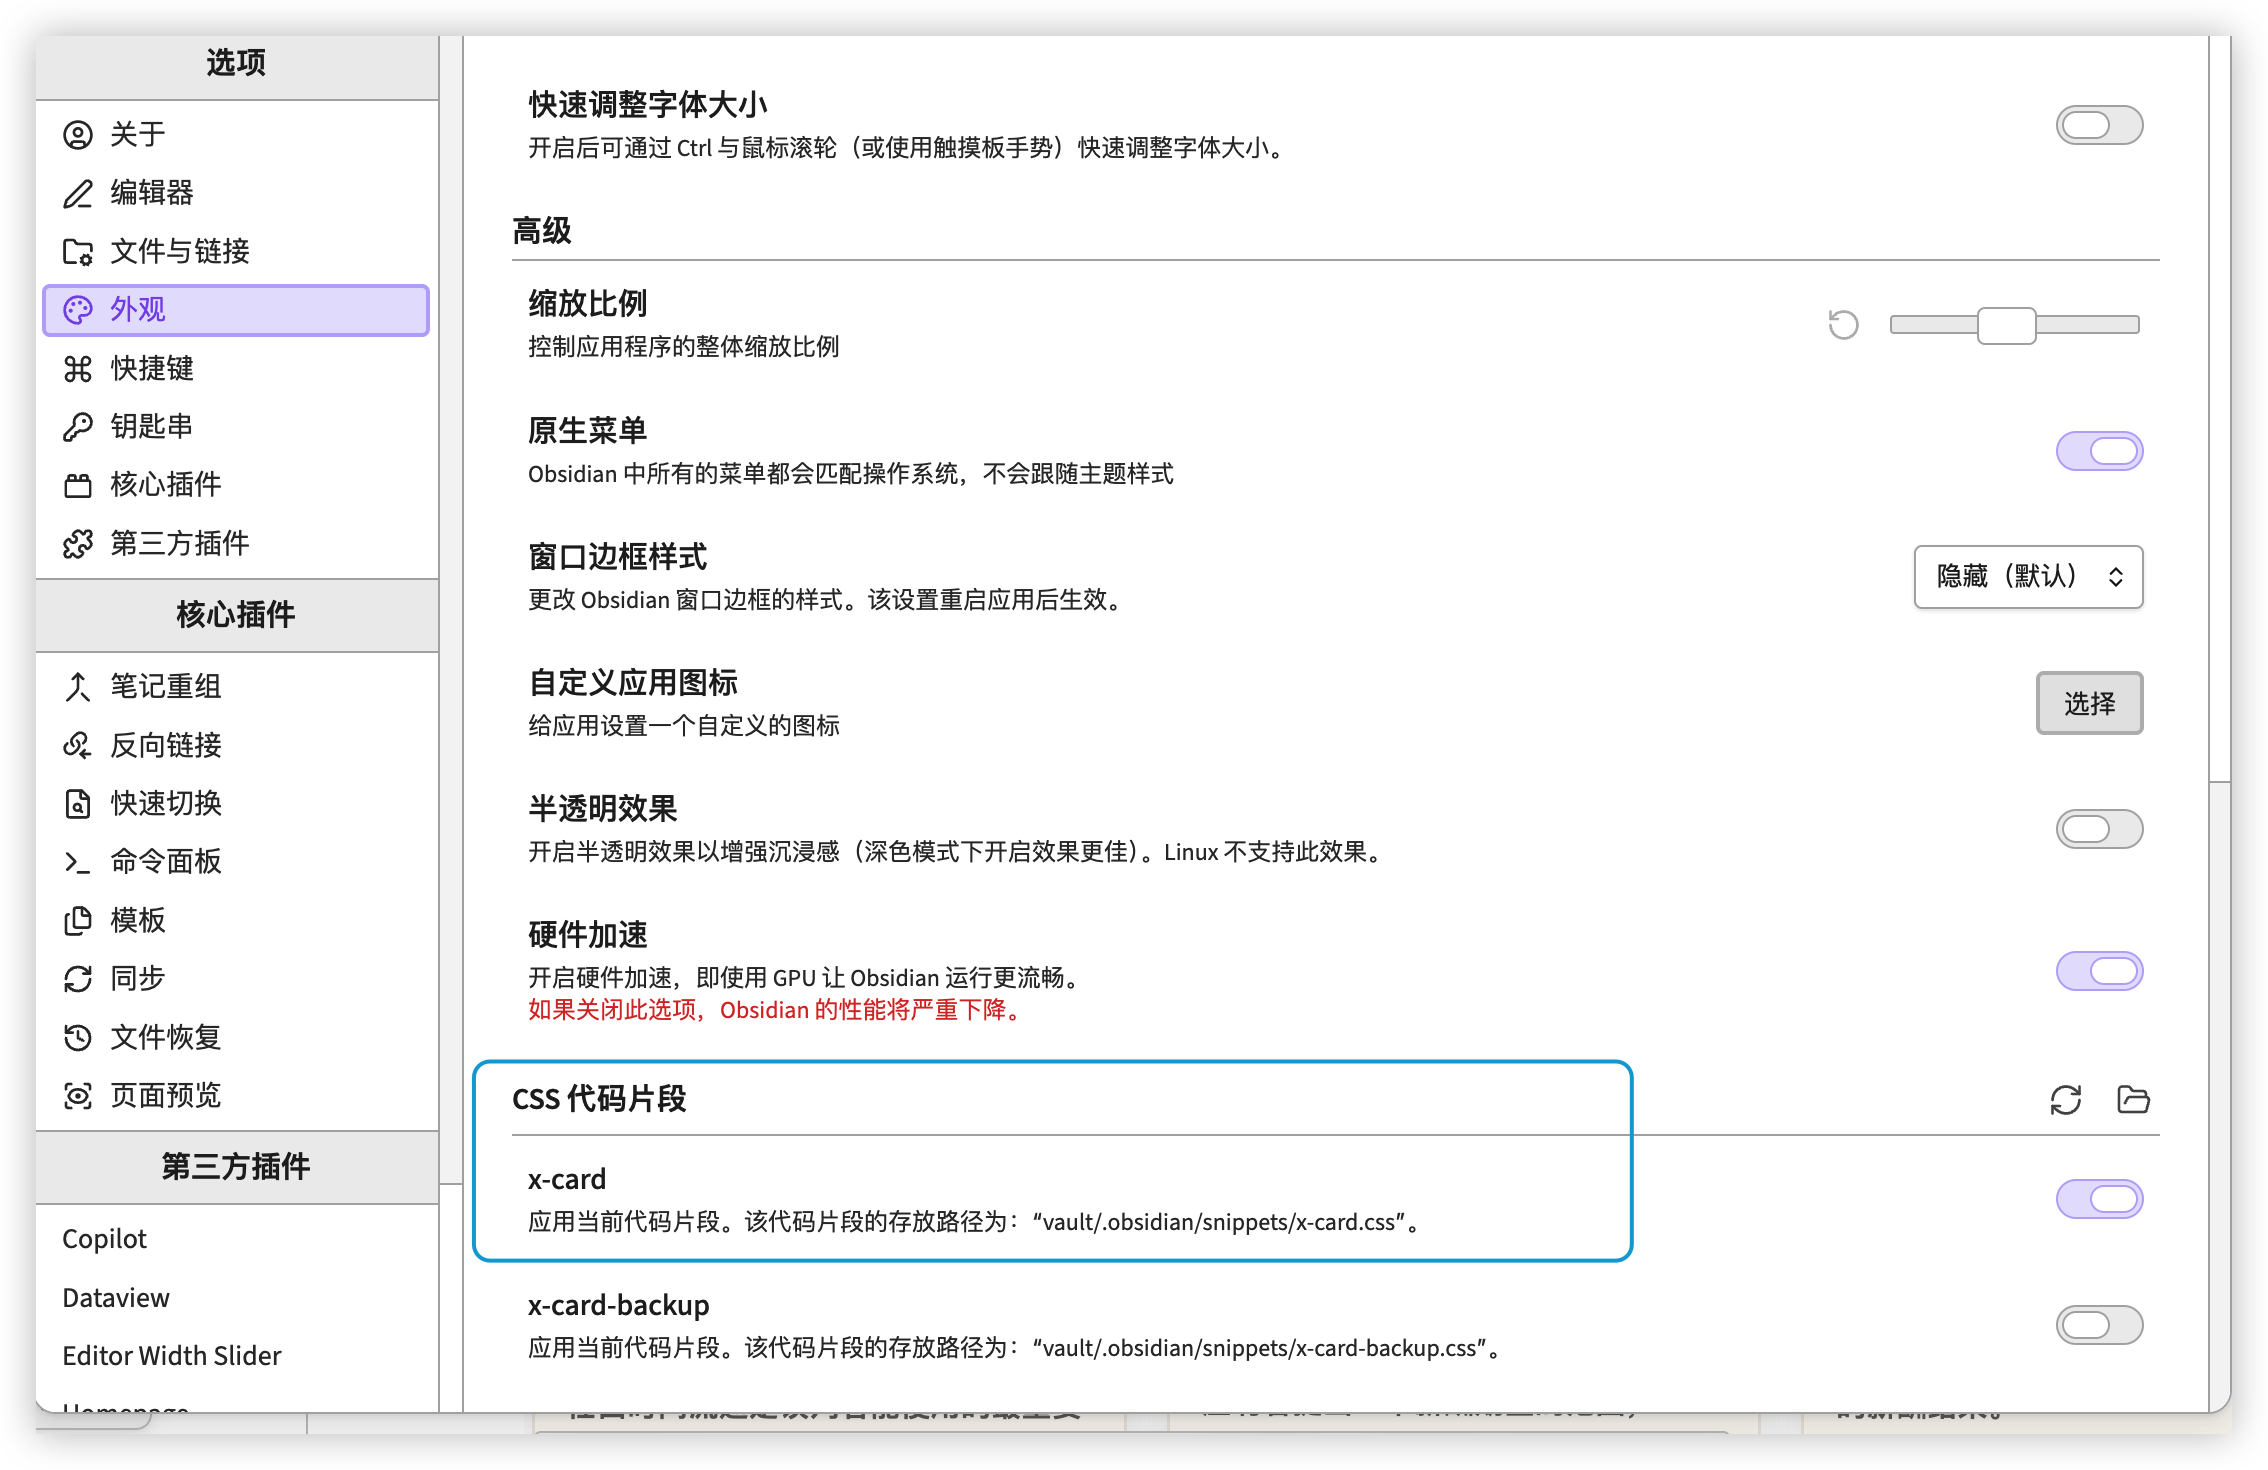Open the 编辑器 settings tab
This screenshot has width=2268, height=1470.
point(152,193)
